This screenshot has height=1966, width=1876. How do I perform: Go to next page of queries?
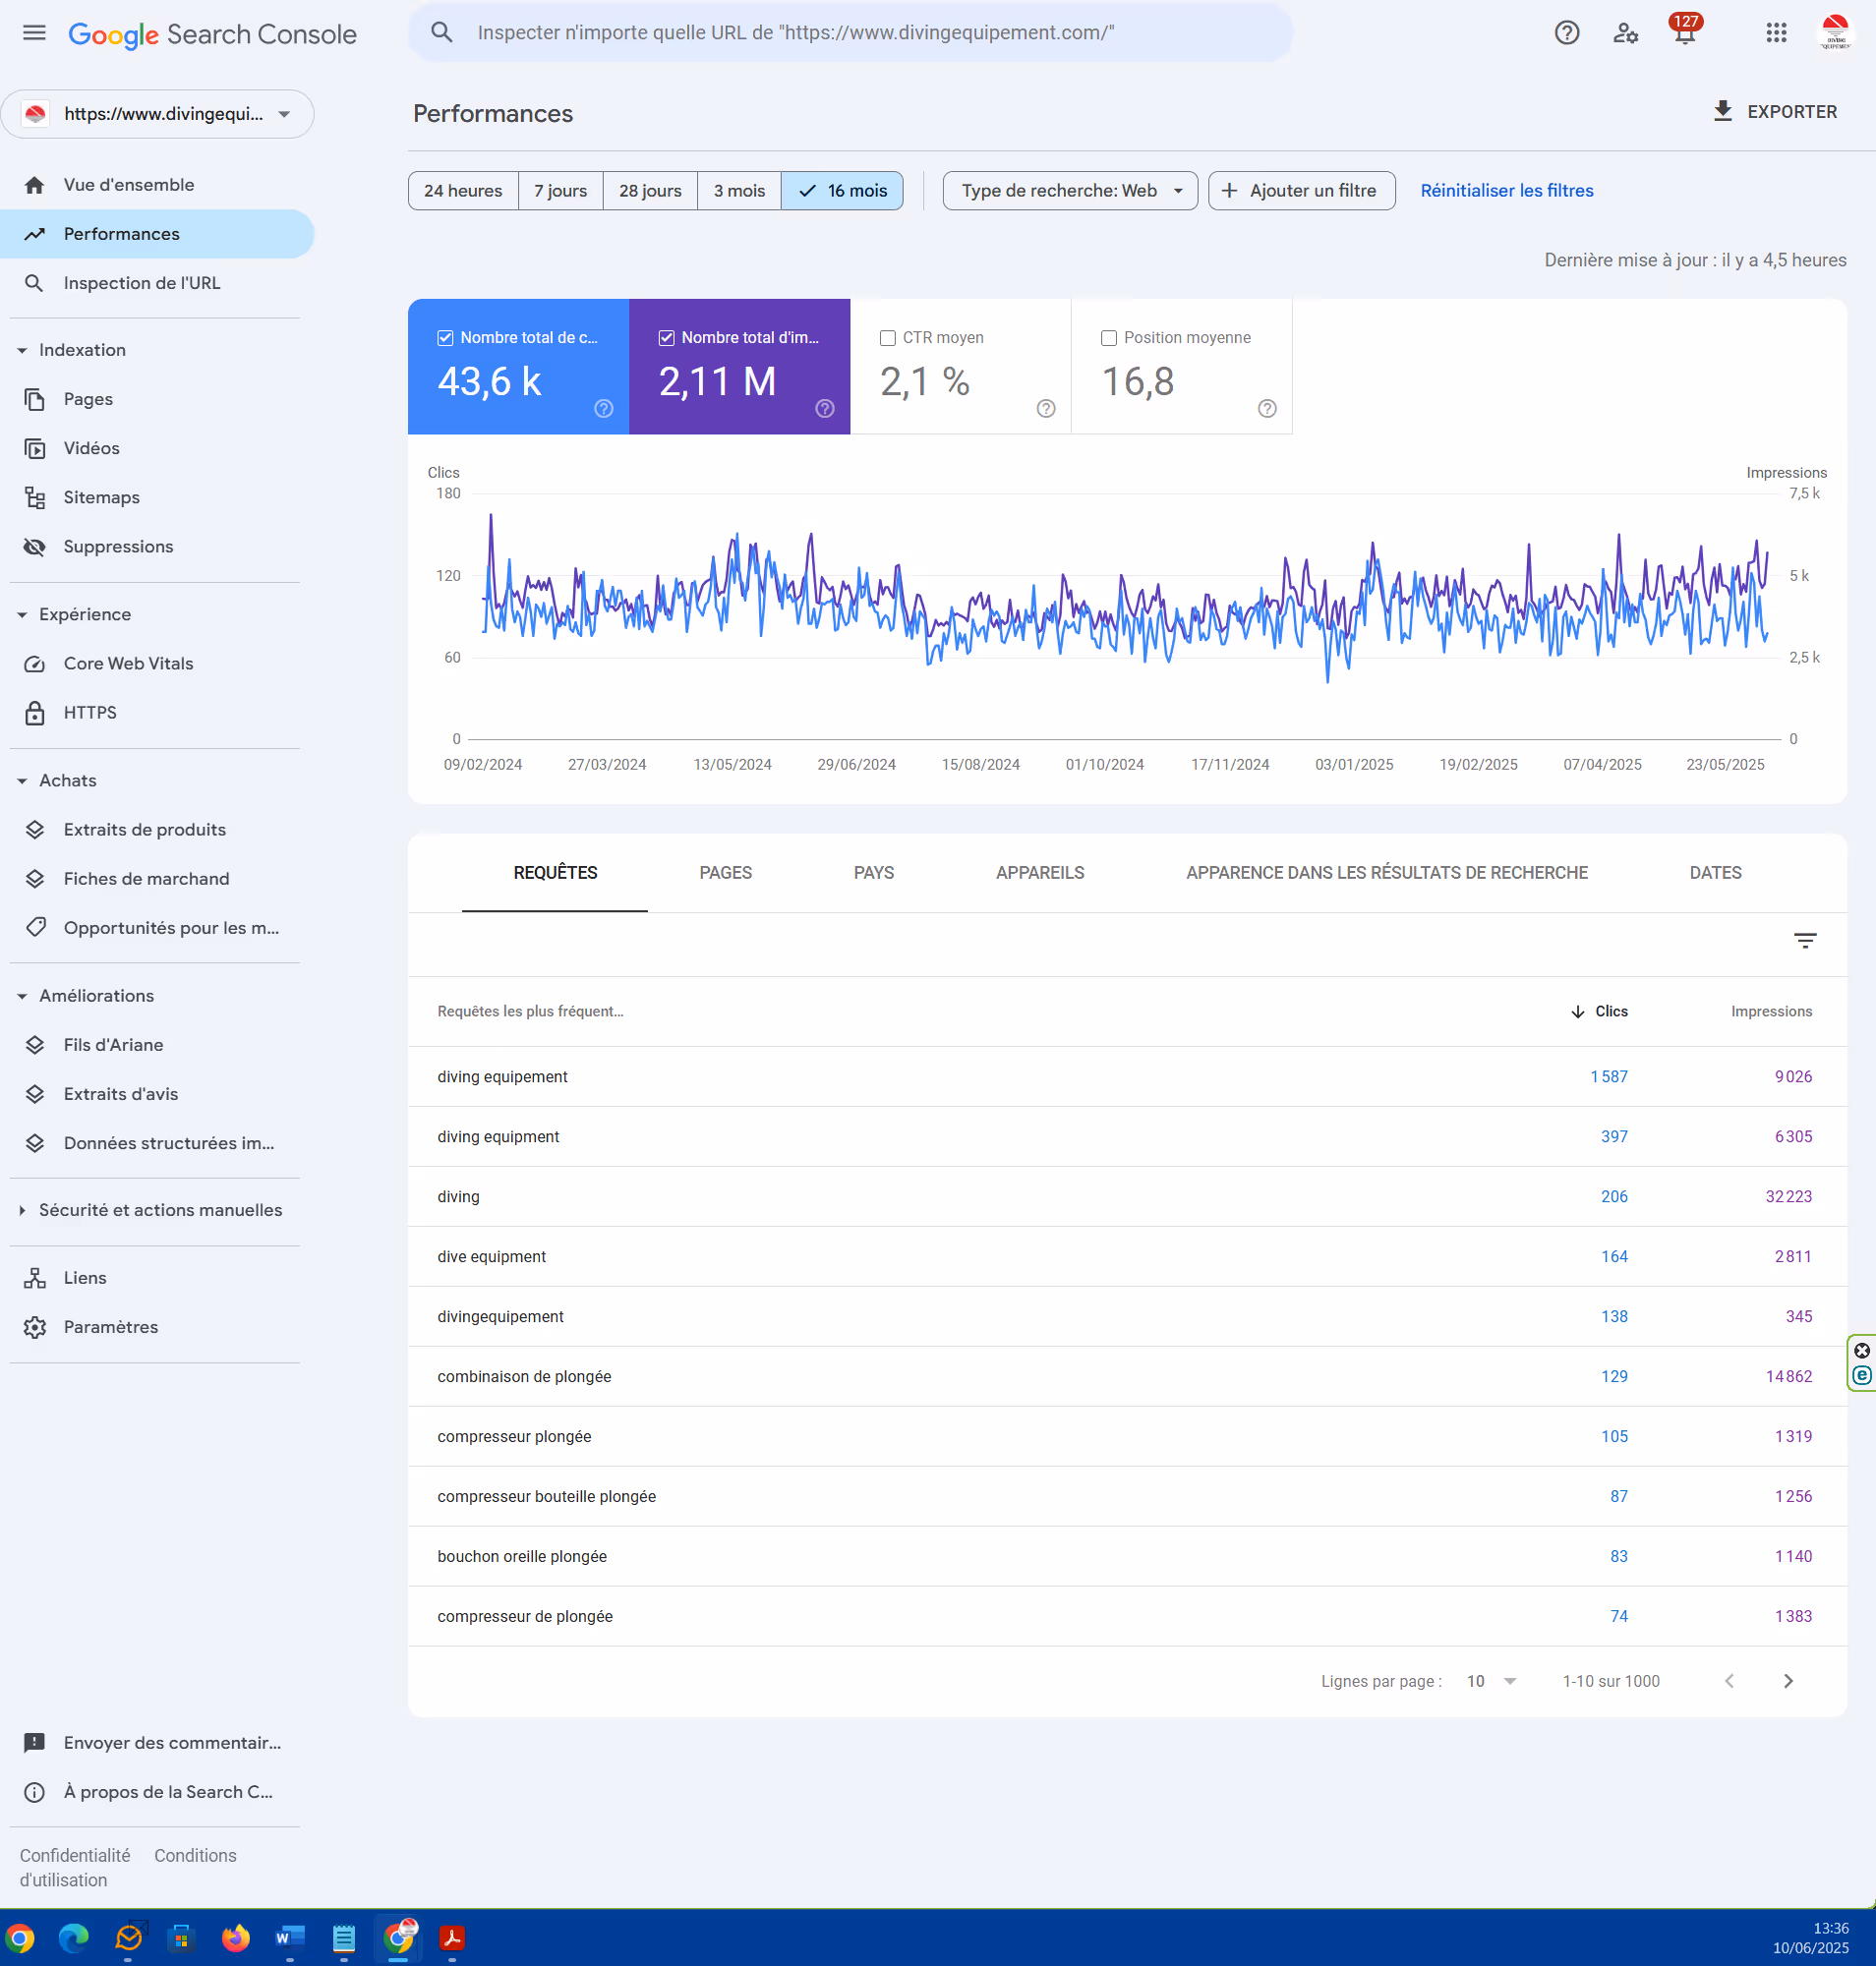click(1788, 1681)
